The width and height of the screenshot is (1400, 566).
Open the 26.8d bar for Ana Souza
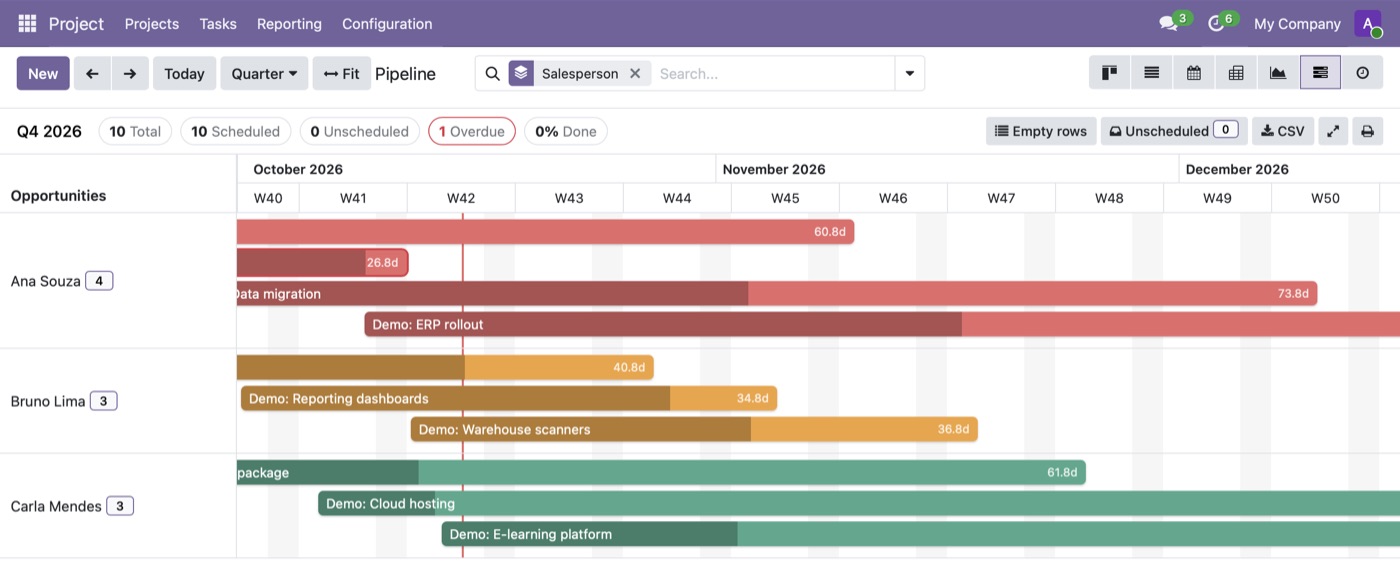point(322,263)
